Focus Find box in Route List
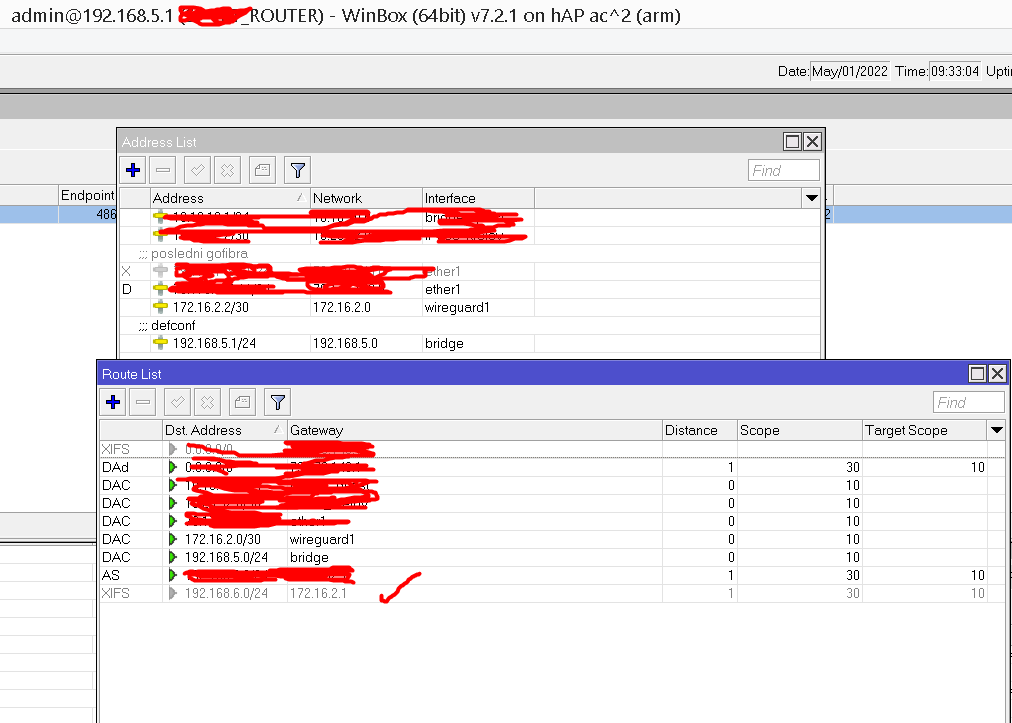 pyautogui.click(x=969, y=403)
